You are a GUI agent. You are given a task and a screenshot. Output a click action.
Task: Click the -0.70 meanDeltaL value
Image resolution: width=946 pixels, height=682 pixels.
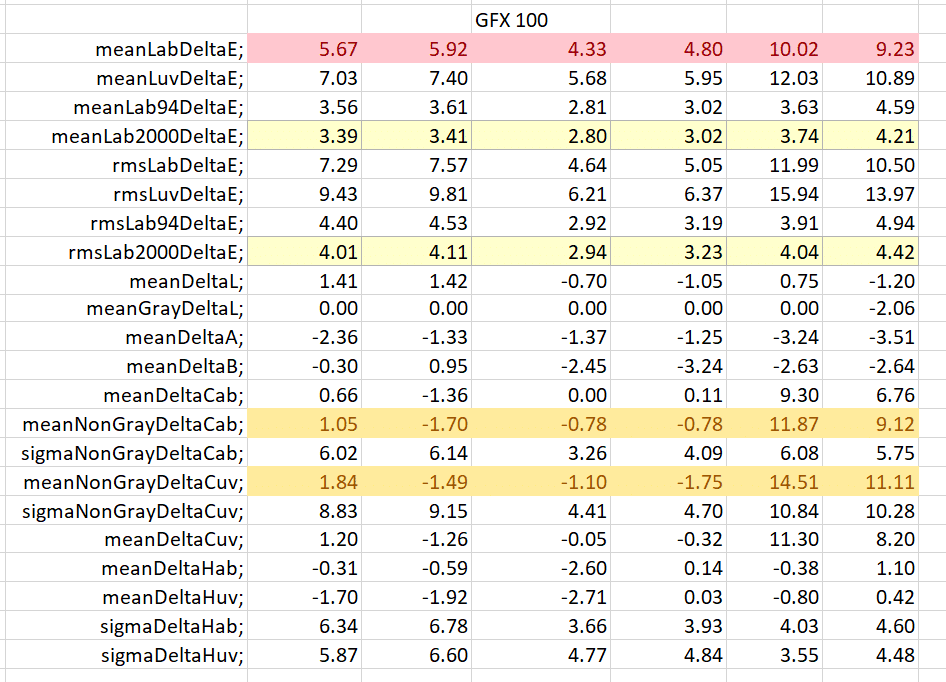click(583, 281)
